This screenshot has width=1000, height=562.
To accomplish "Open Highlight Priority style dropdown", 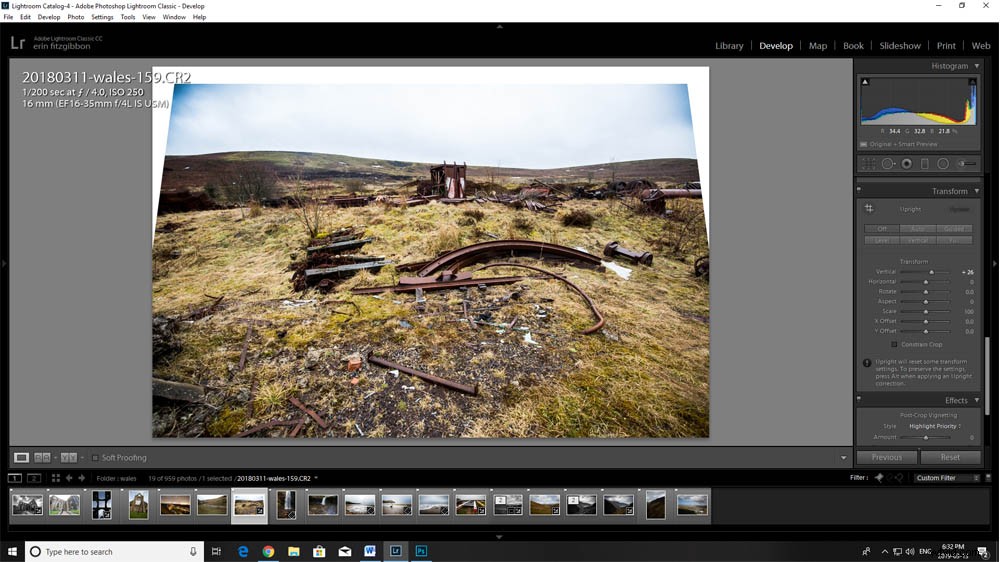I will click(935, 426).
